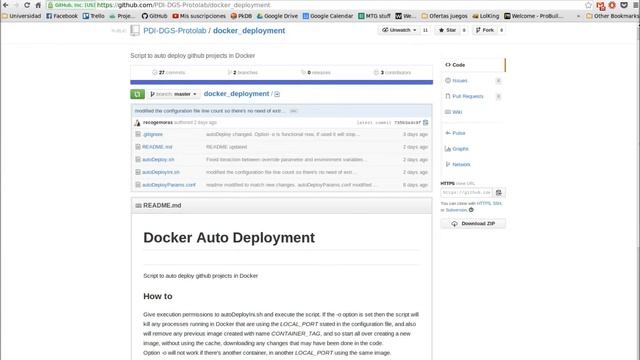
Task: Open the 'README updated' commit message
Action: [227, 147]
